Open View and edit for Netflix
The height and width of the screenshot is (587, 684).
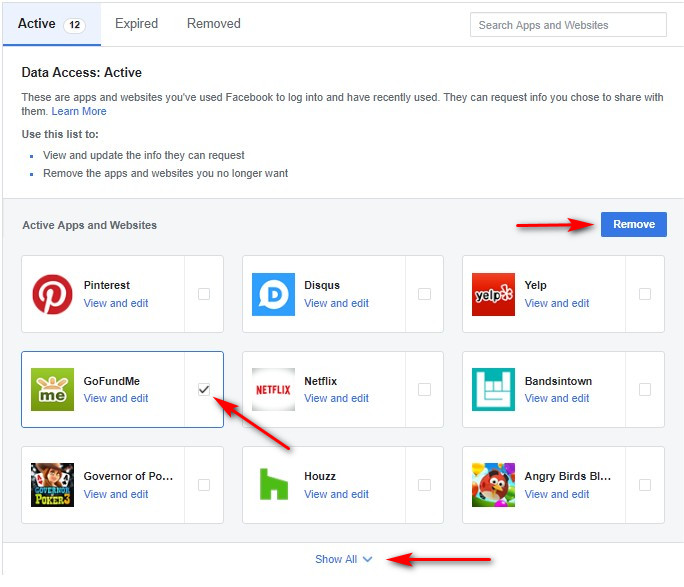[336, 398]
